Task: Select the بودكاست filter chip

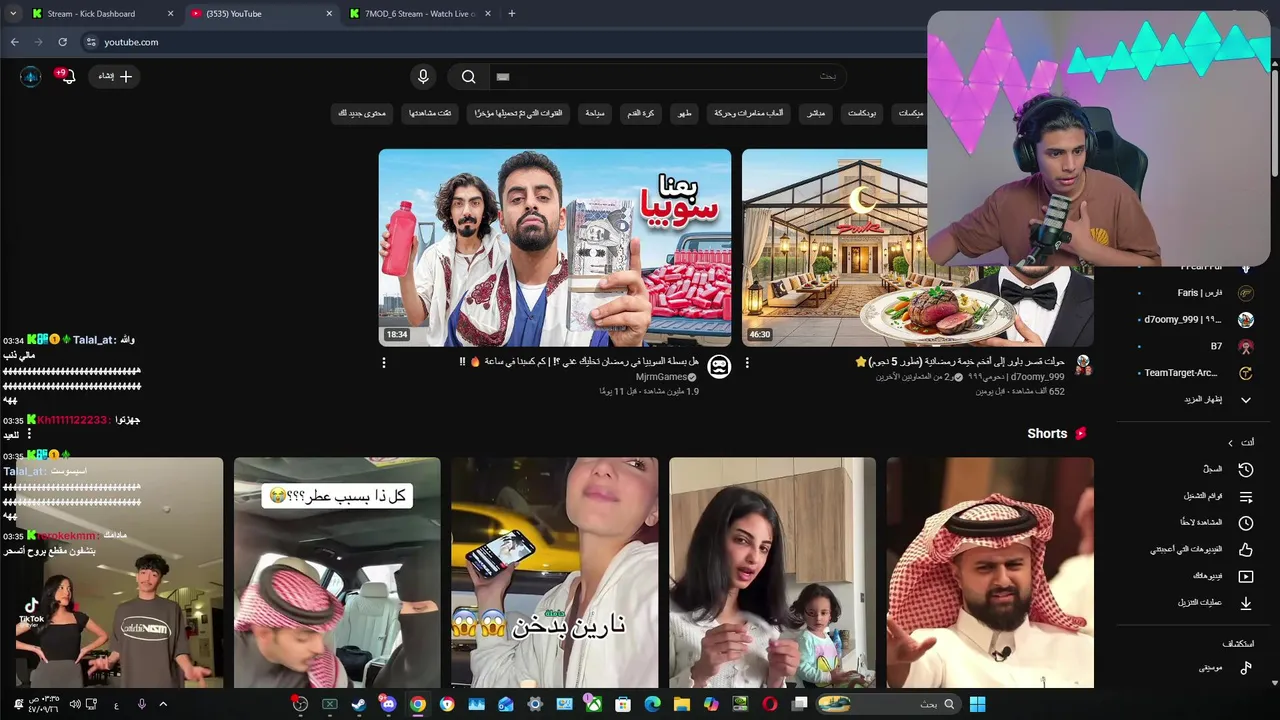Action: (x=862, y=113)
